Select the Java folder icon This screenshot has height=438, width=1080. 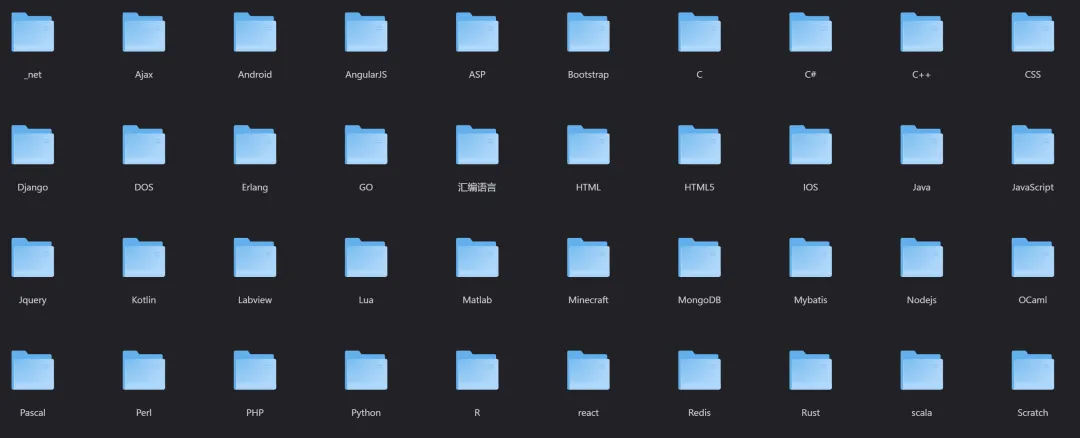[922, 145]
